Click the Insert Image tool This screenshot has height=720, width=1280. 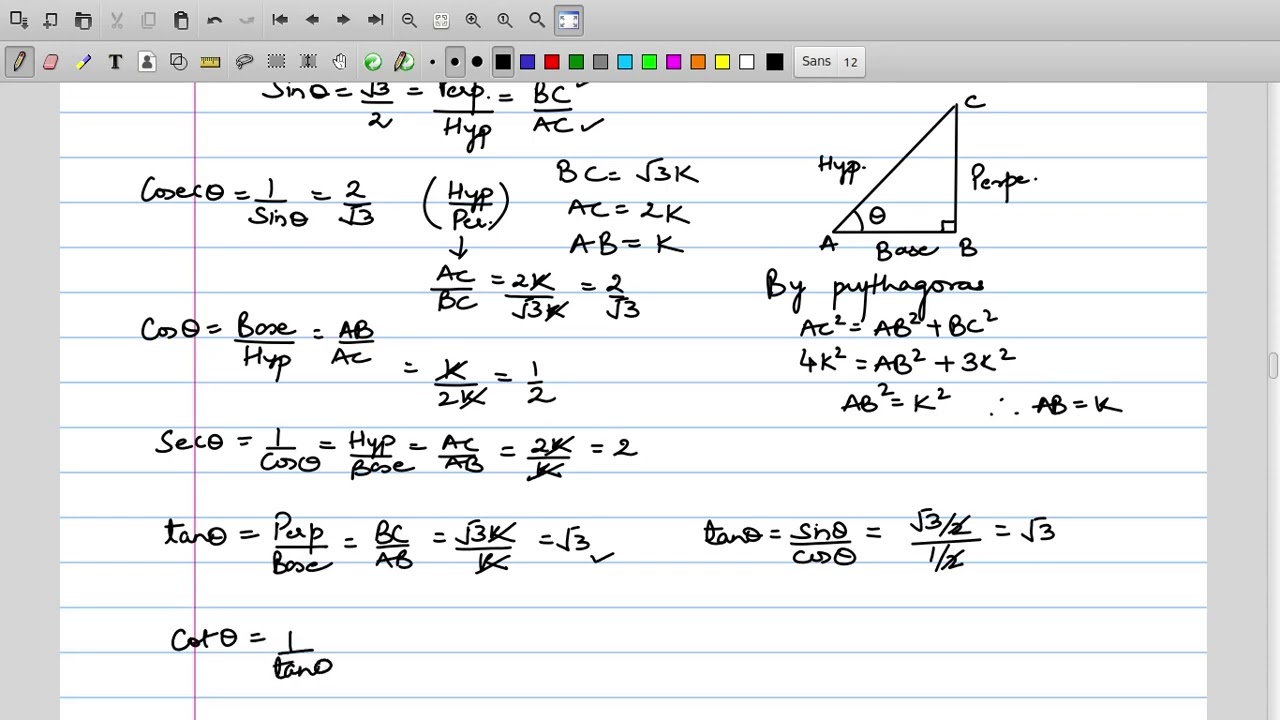pos(147,62)
